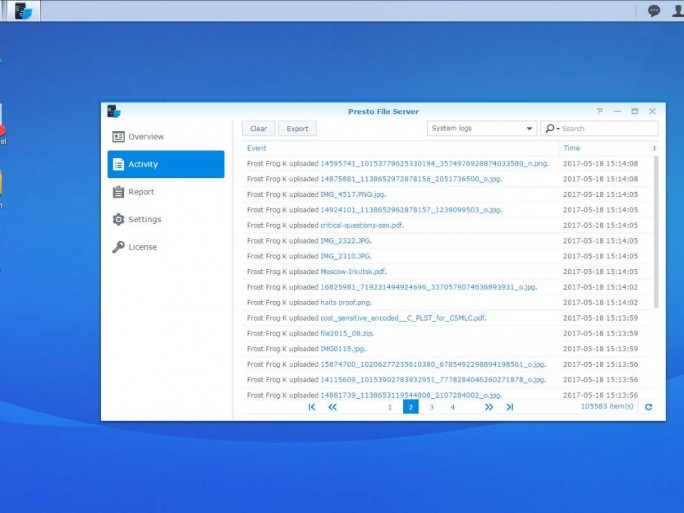
Task: Open file link file2015_08.zip
Action: (347, 333)
